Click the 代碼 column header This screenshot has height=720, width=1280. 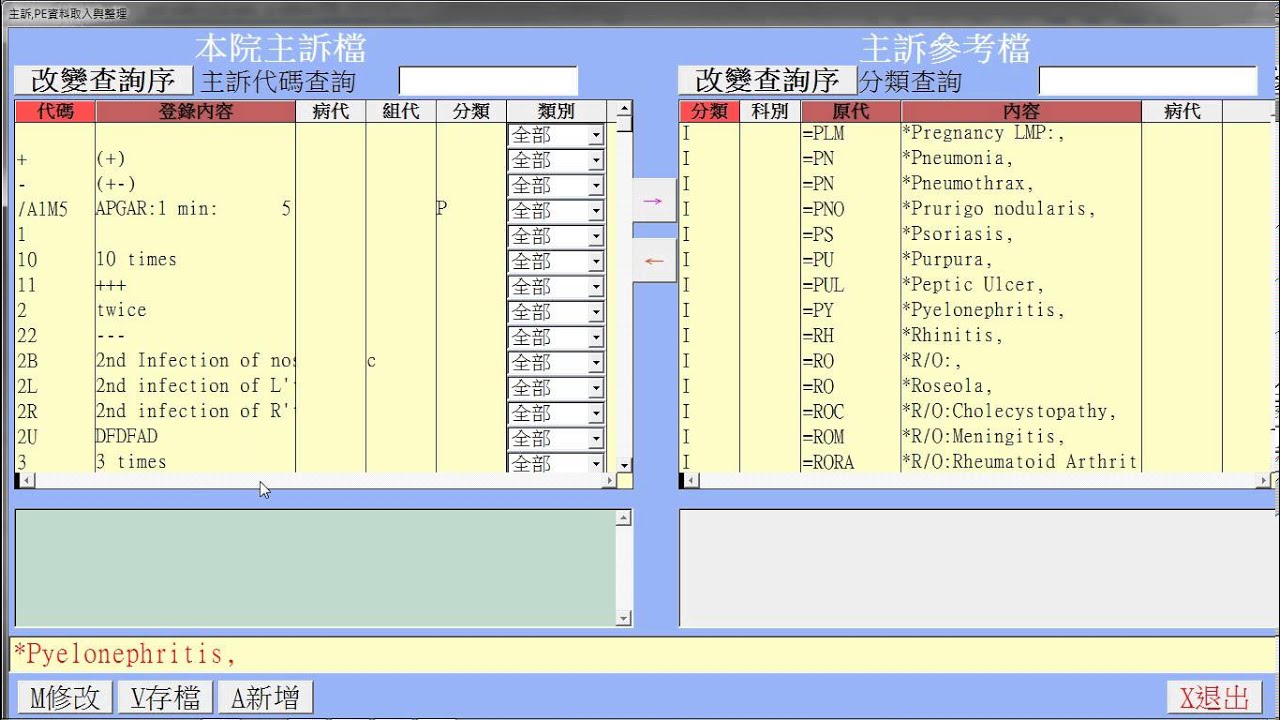[55, 111]
